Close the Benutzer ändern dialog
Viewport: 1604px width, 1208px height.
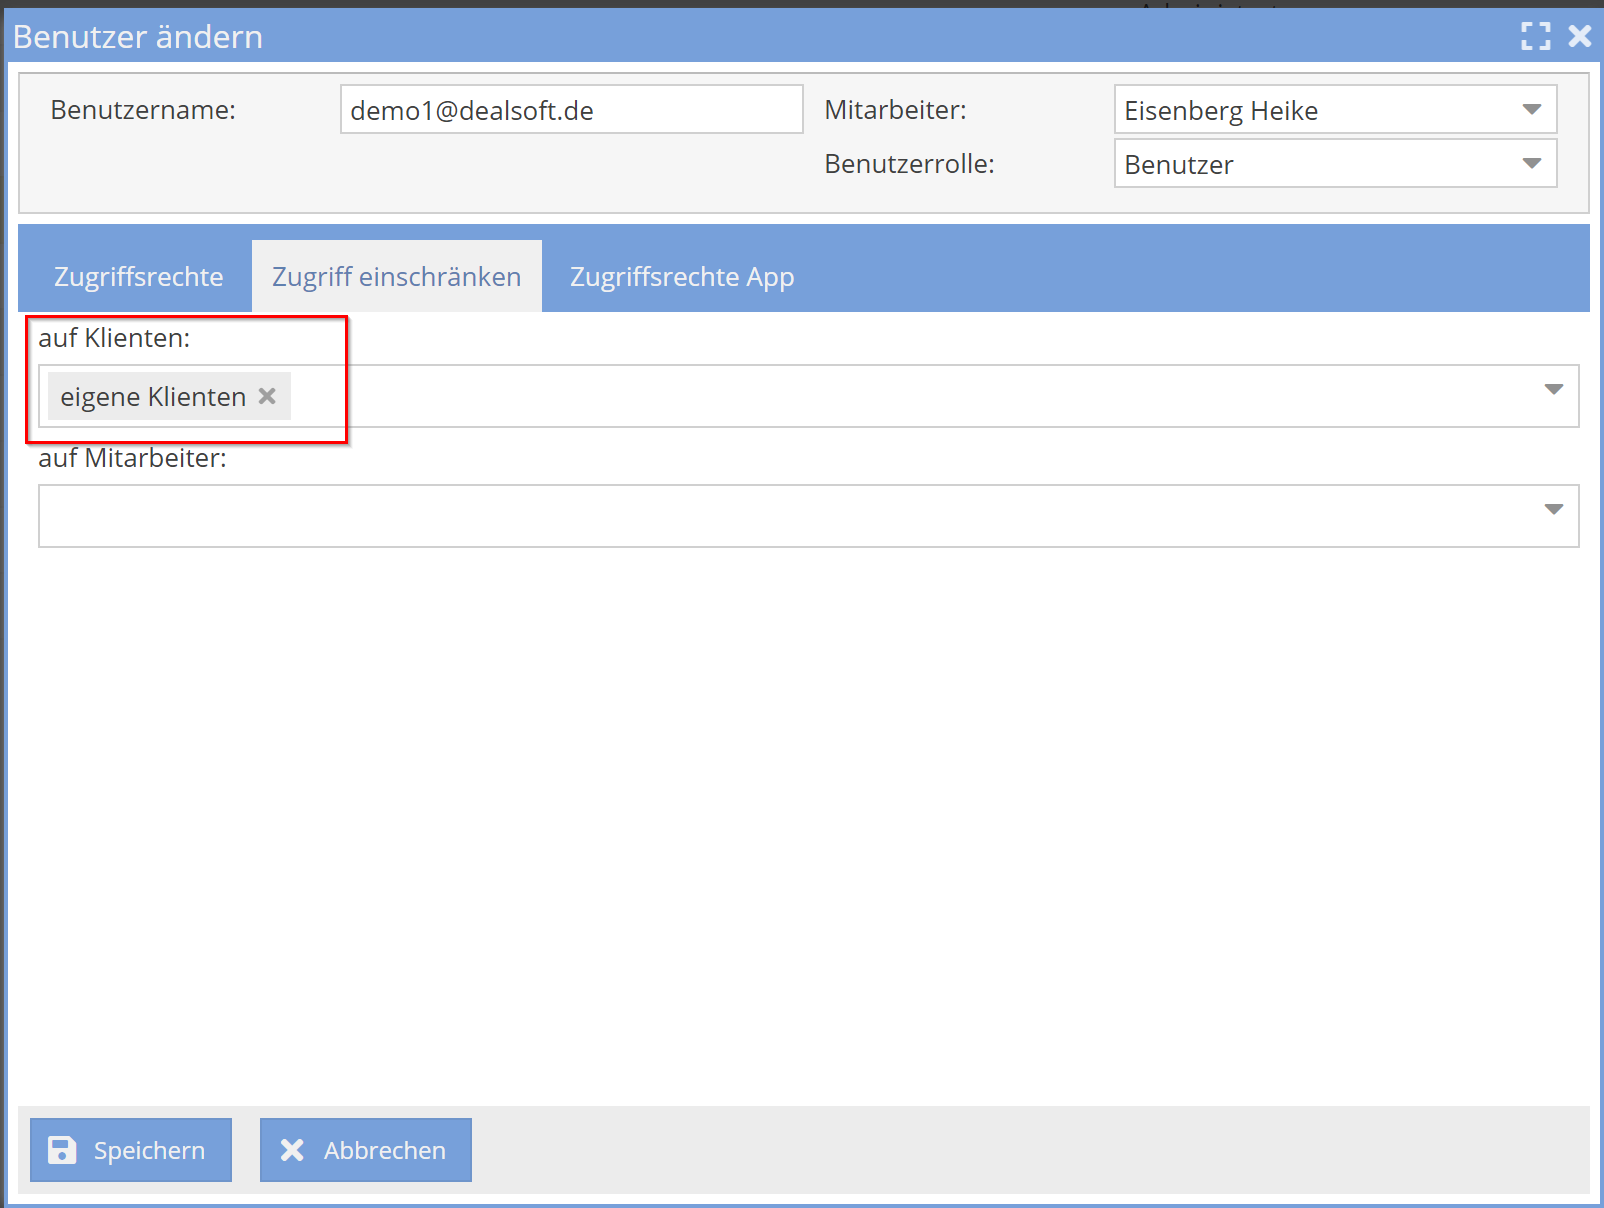(x=1580, y=37)
